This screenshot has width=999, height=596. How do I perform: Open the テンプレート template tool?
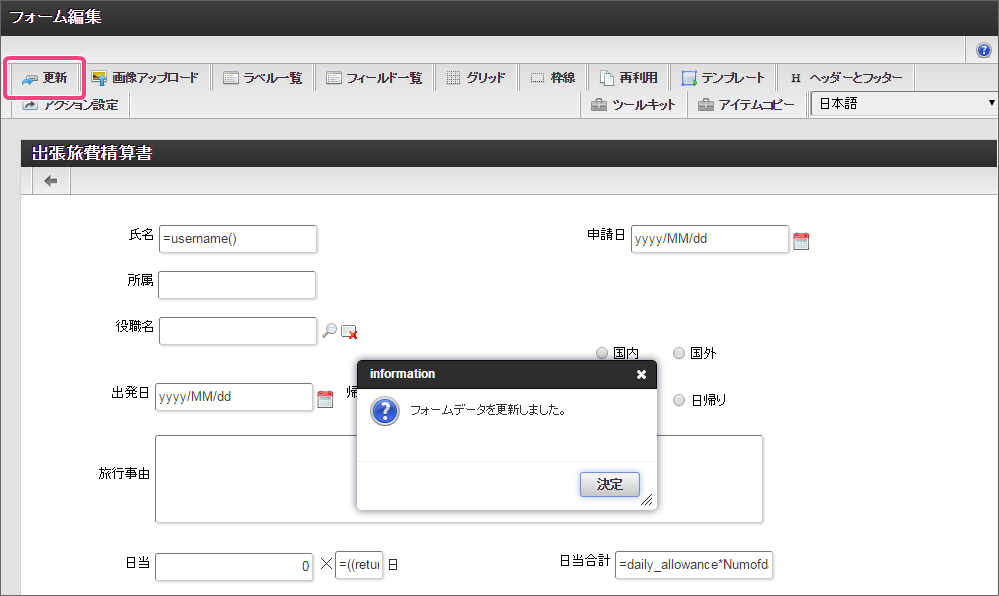[x=723, y=78]
